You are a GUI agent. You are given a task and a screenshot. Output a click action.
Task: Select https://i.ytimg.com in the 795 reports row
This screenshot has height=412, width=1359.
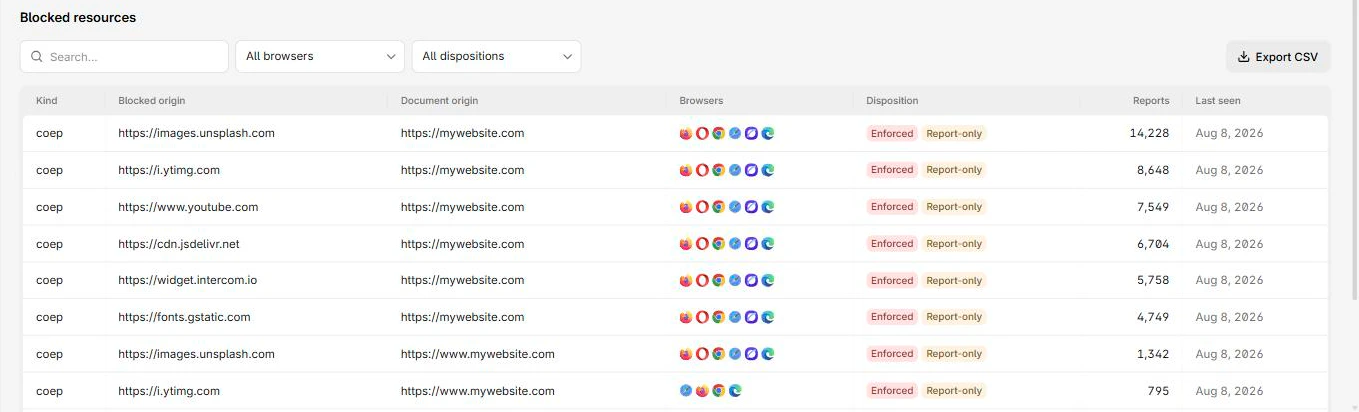pyautogui.click(x=169, y=391)
